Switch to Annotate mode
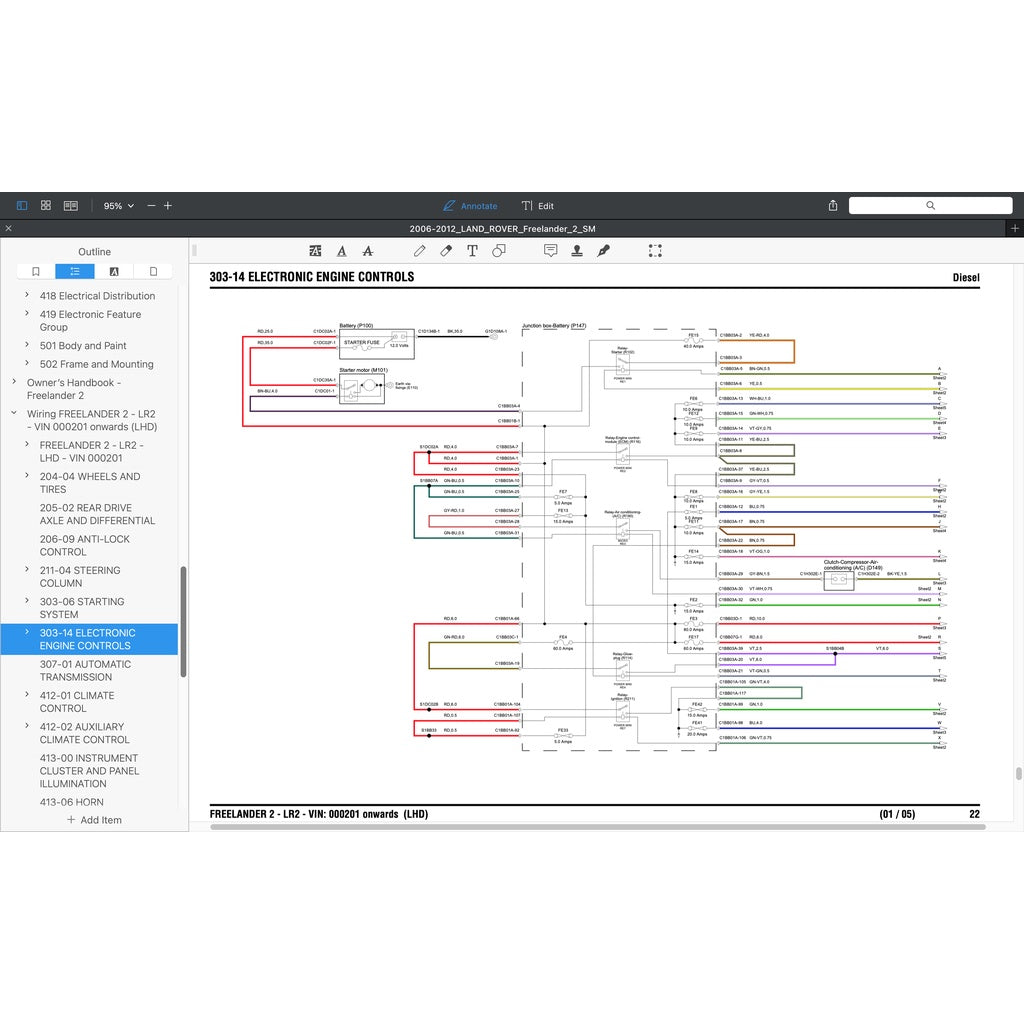Image resolution: width=1024 pixels, height=1024 pixels. (470, 206)
